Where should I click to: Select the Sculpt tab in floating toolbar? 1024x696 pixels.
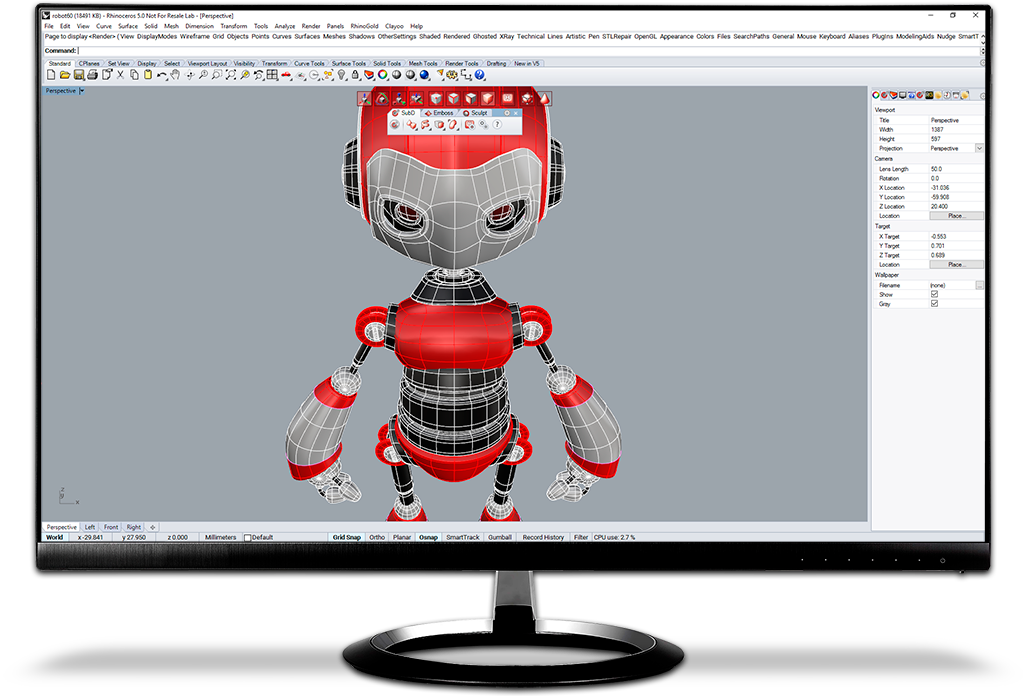click(x=475, y=113)
